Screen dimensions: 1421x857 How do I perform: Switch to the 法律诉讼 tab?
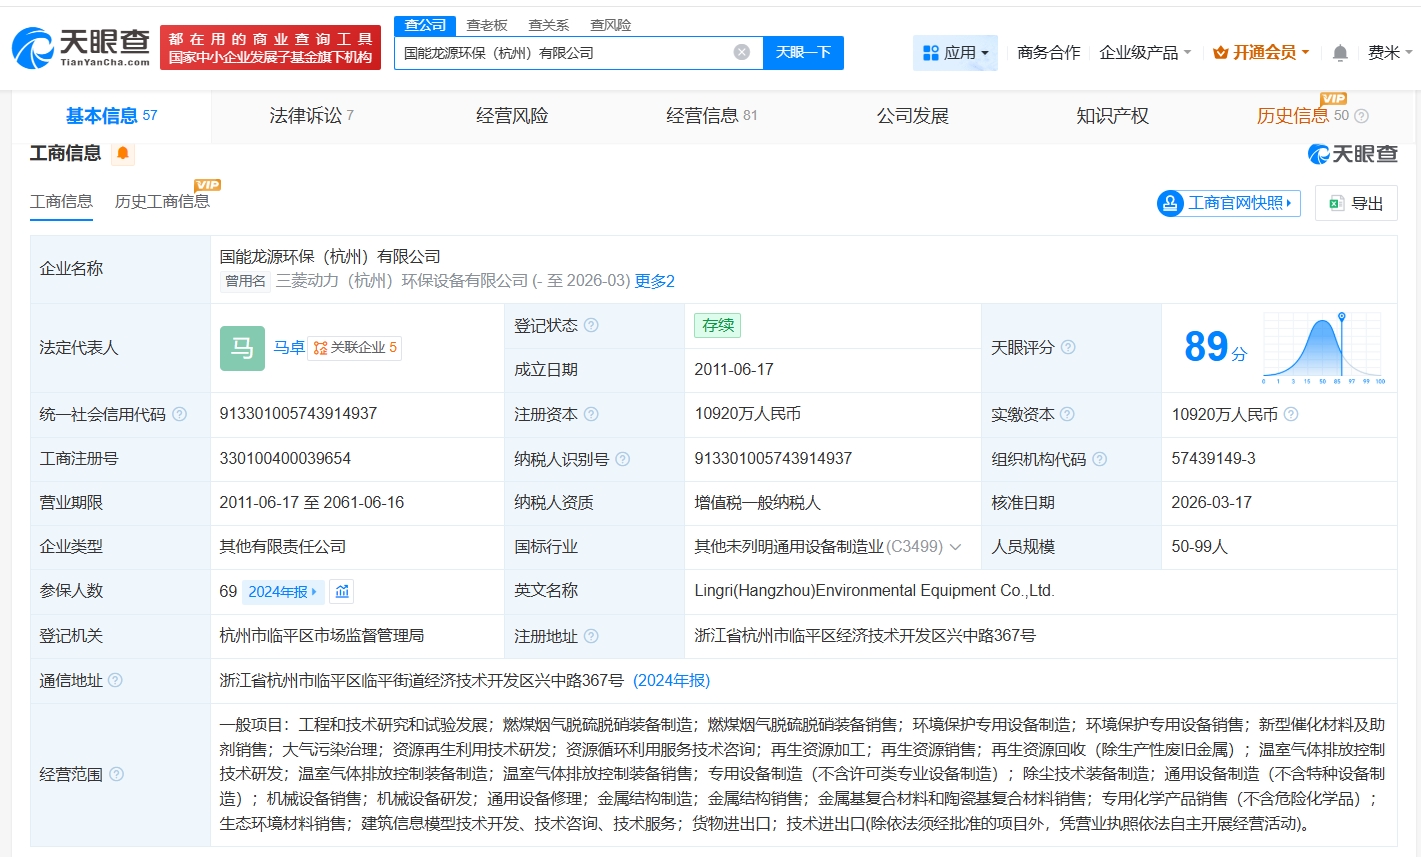click(310, 116)
